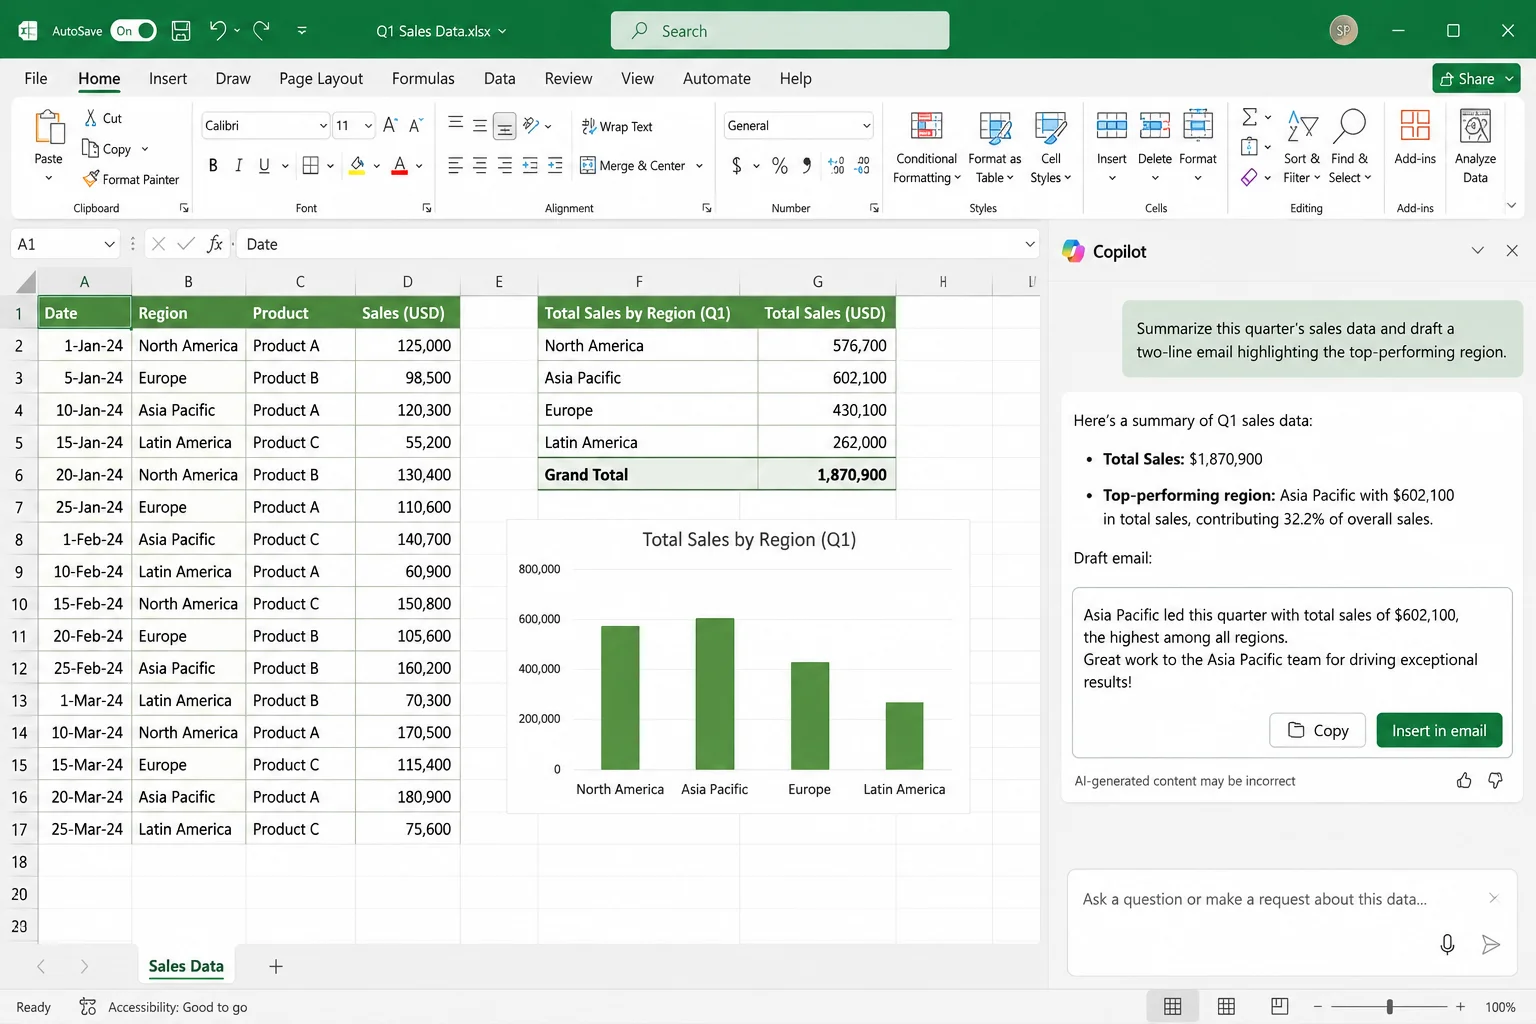Image resolution: width=1536 pixels, height=1024 pixels.
Task: Expand the Name Box dropdown arrow
Action: pos(109,244)
